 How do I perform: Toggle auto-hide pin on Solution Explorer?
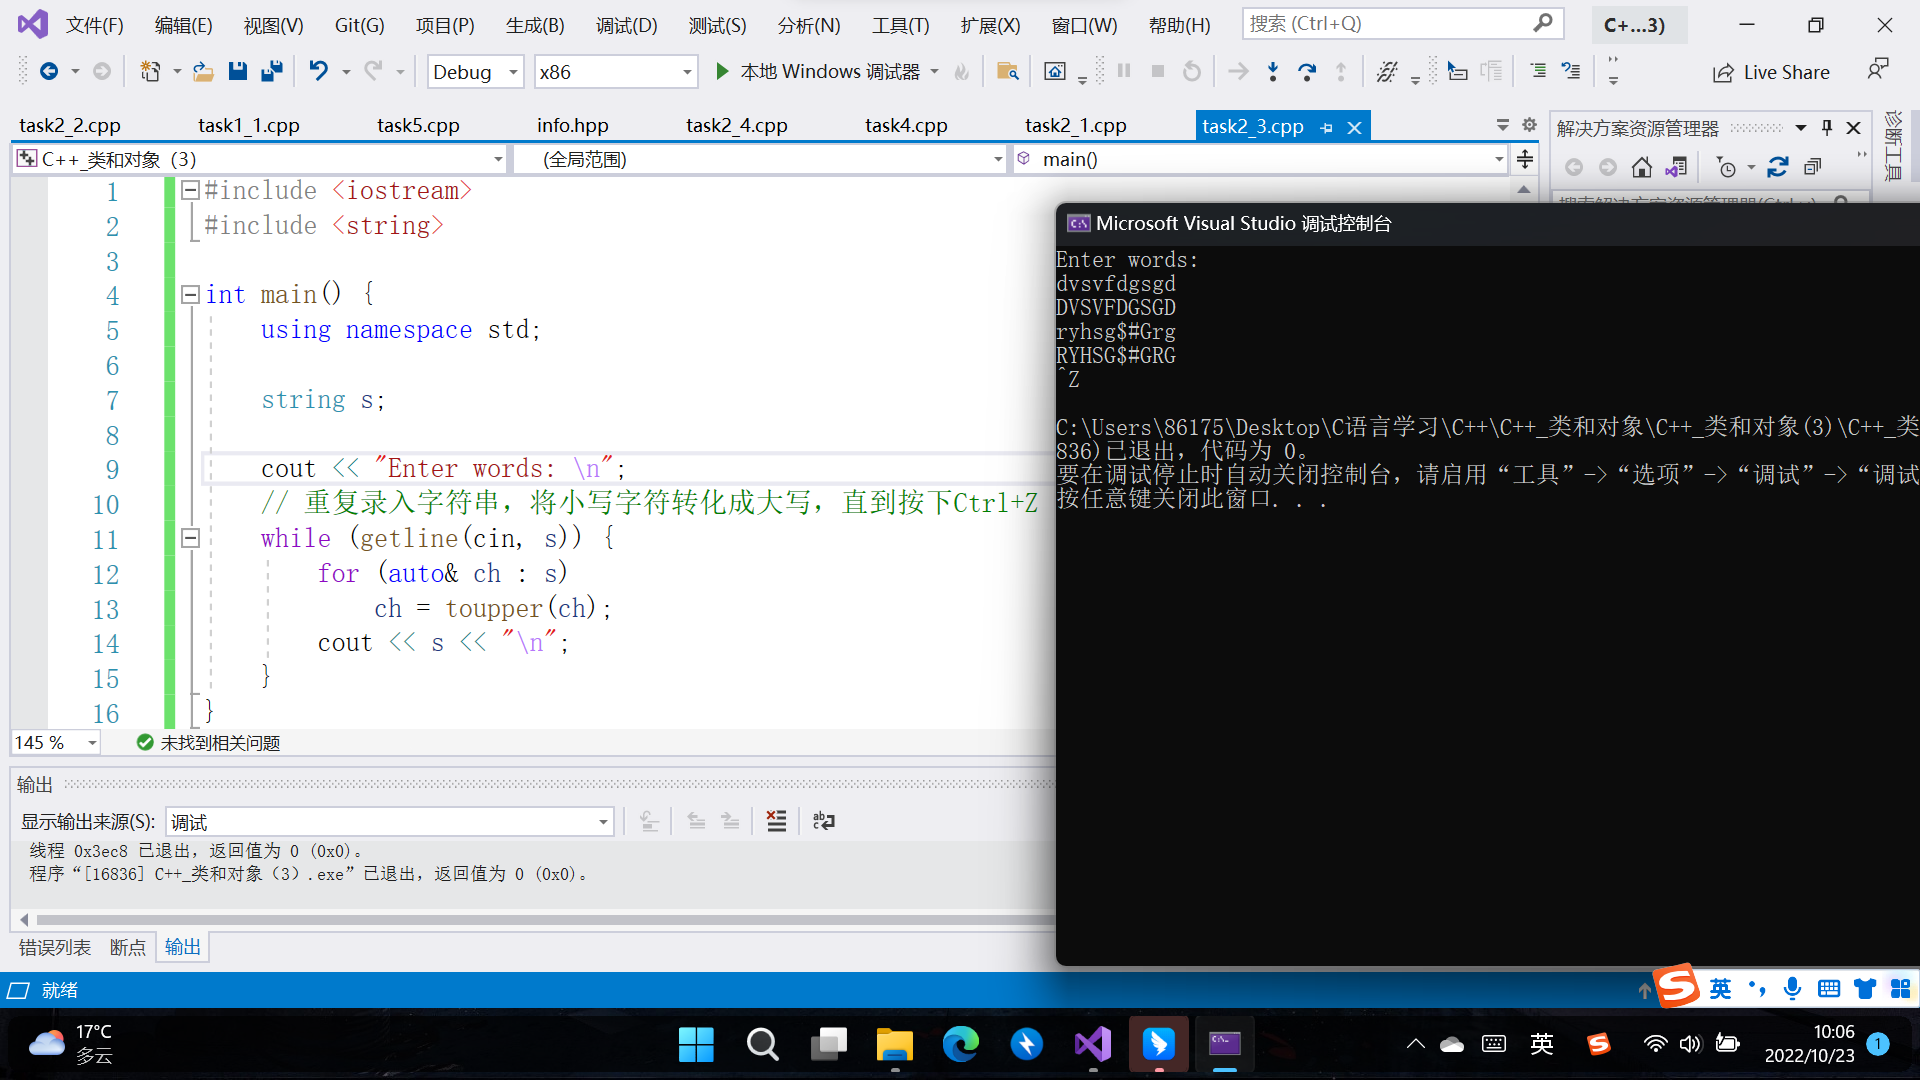pyautogui.click(x=1827, y=127)
